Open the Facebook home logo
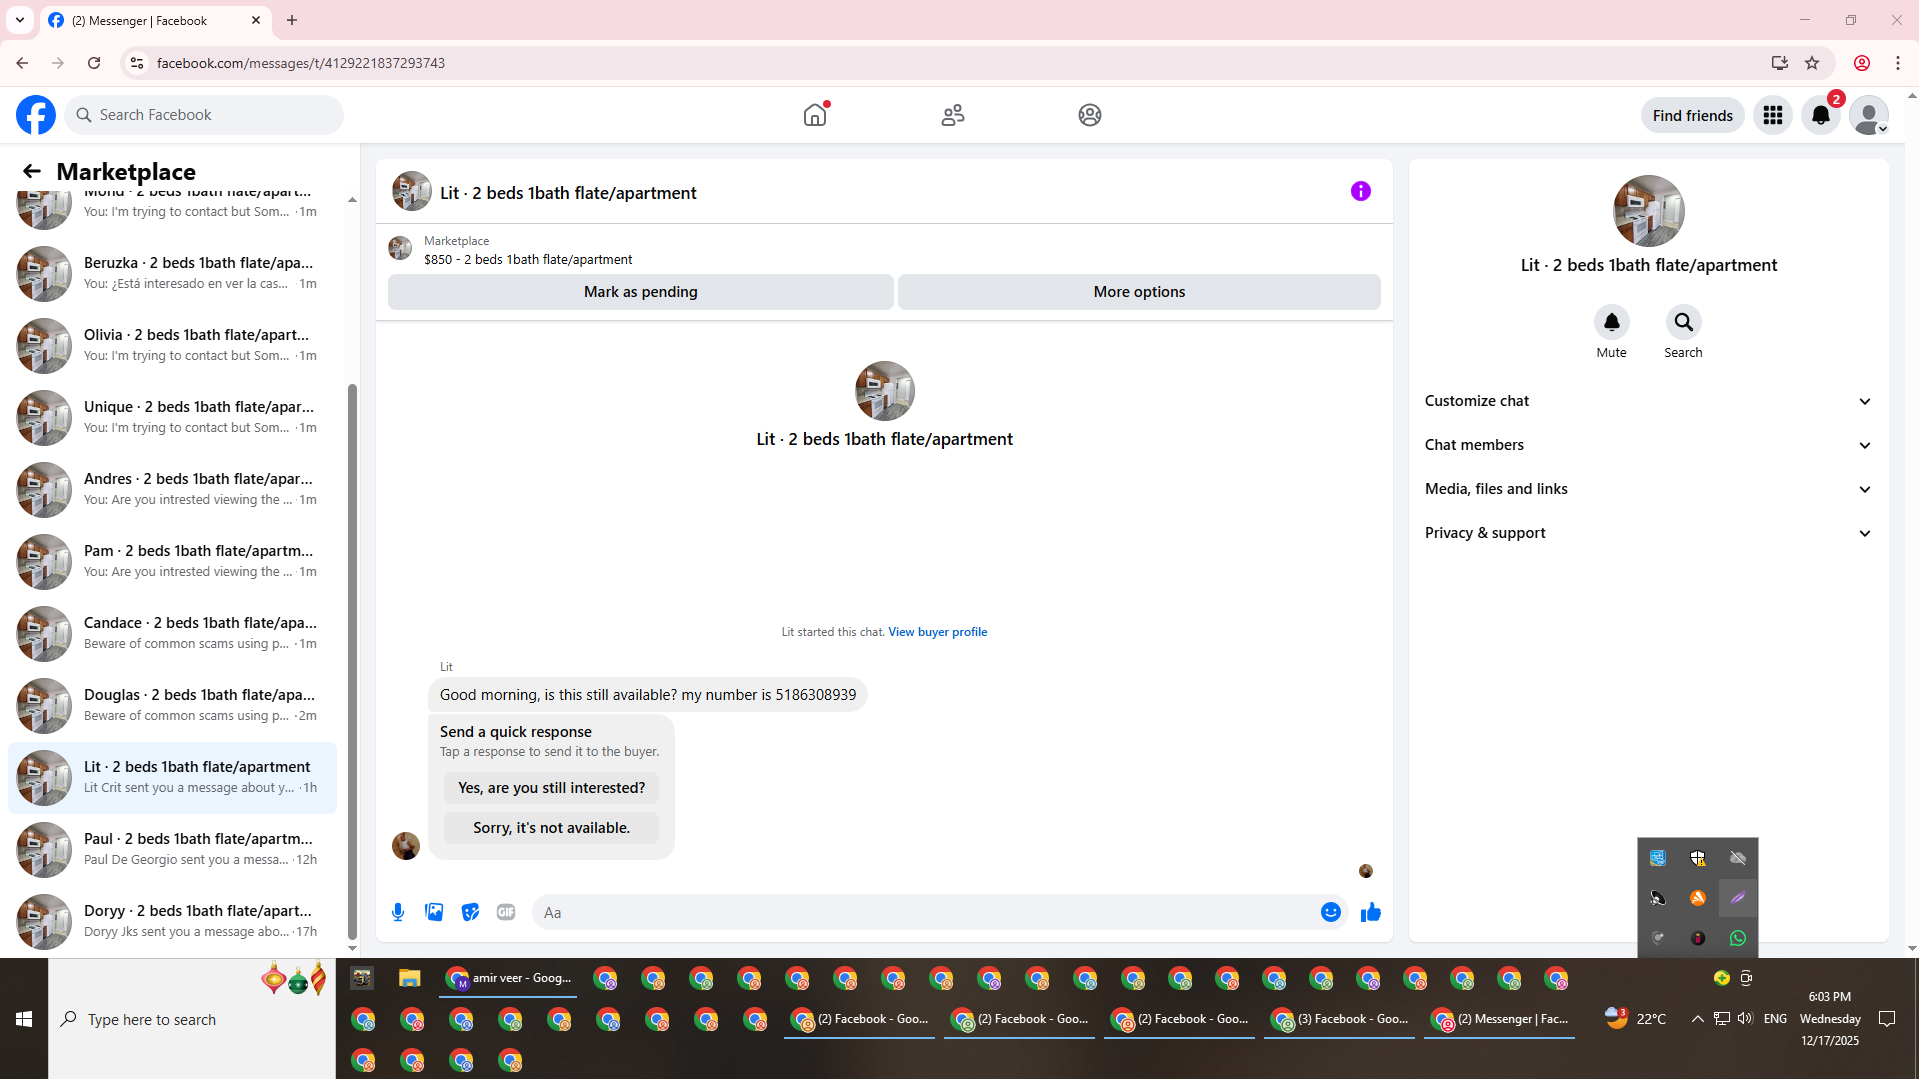The image size is (1919, 1079). coord(36,115)
